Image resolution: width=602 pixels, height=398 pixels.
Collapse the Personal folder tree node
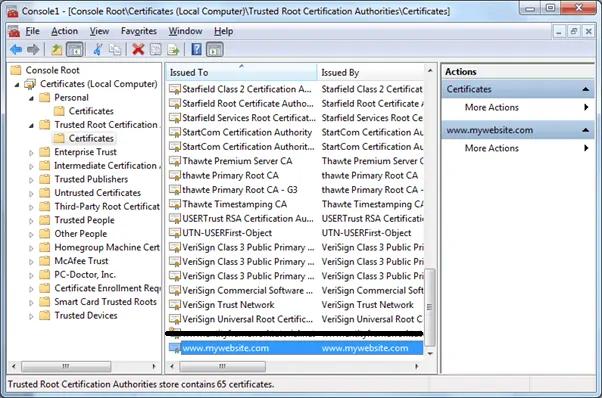click(x=31, y=98)
